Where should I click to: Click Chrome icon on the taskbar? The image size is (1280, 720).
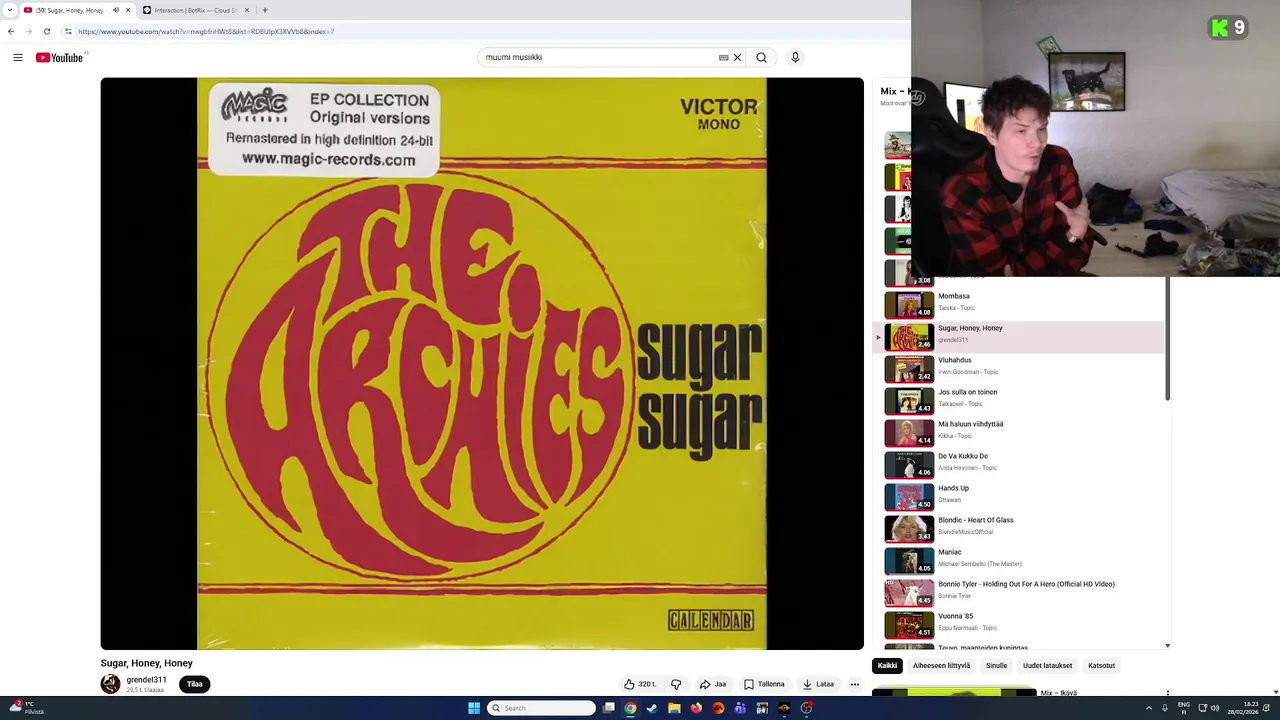630,708
